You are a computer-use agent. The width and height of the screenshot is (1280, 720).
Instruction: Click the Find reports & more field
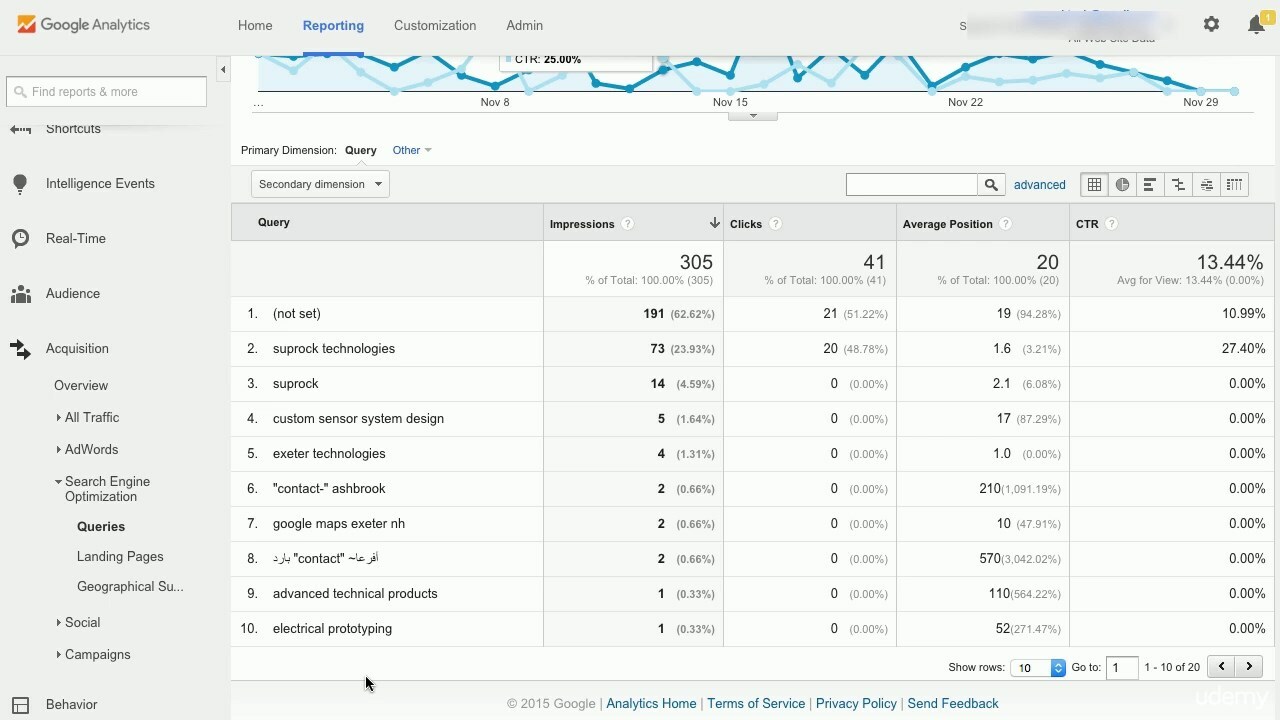coord(106,92)
